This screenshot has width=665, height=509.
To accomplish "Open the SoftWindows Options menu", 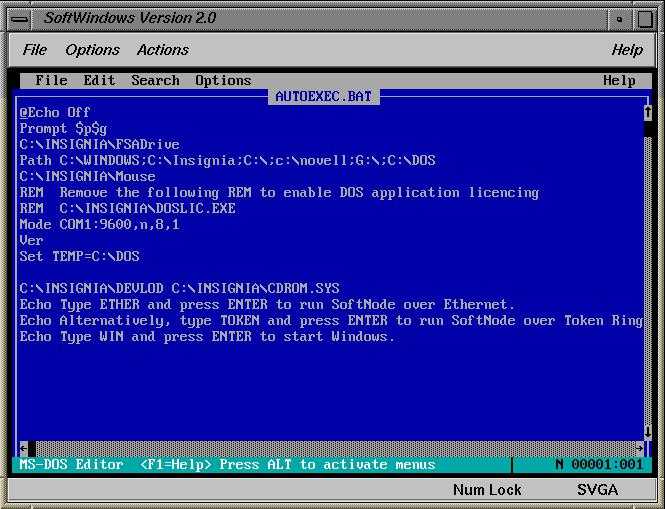I will click(92, 50).
